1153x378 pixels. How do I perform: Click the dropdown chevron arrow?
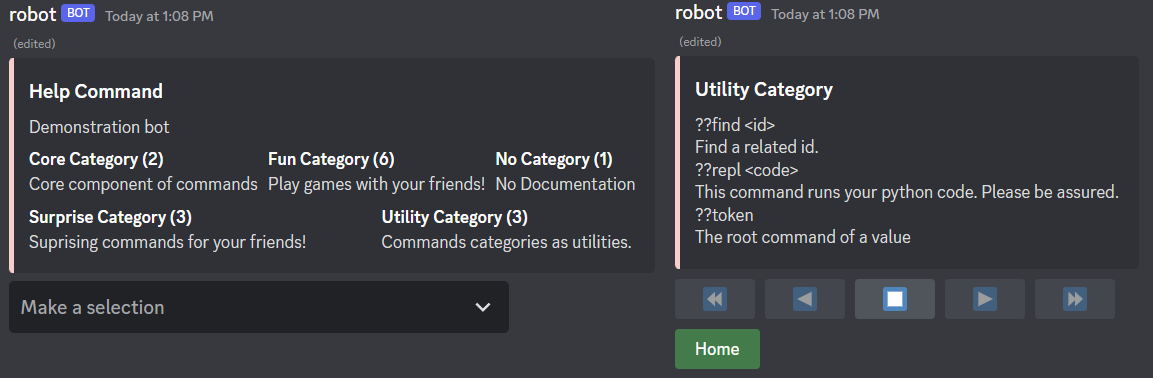(x=482, y=307)
